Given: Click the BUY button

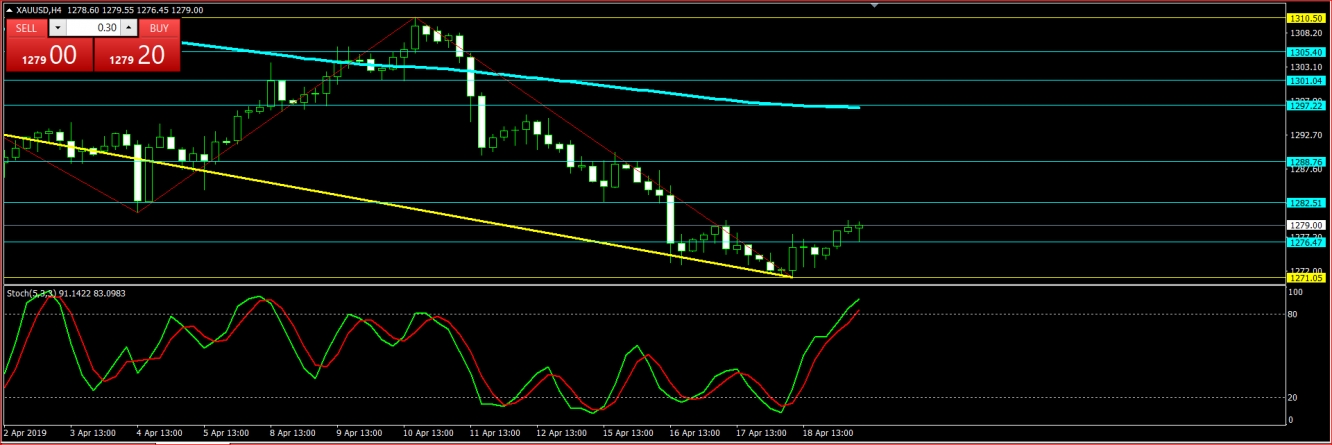Looking at the screenshot, I should pyautogui.click(x=158, y=28).
